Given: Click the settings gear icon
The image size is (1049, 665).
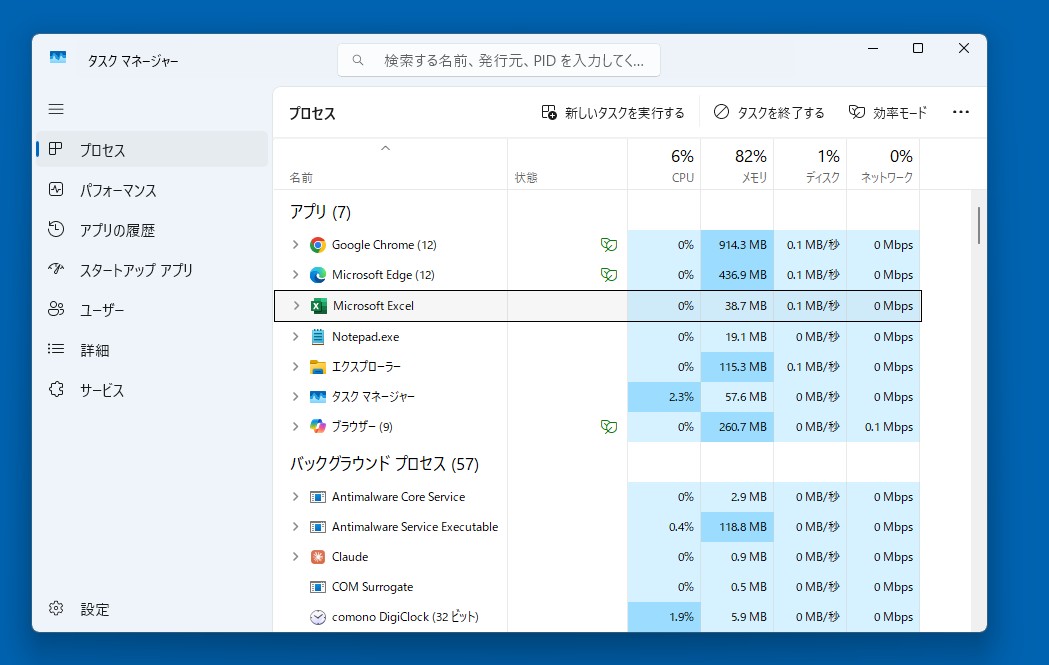Looking at the screenshot, I should pos(56,608).
